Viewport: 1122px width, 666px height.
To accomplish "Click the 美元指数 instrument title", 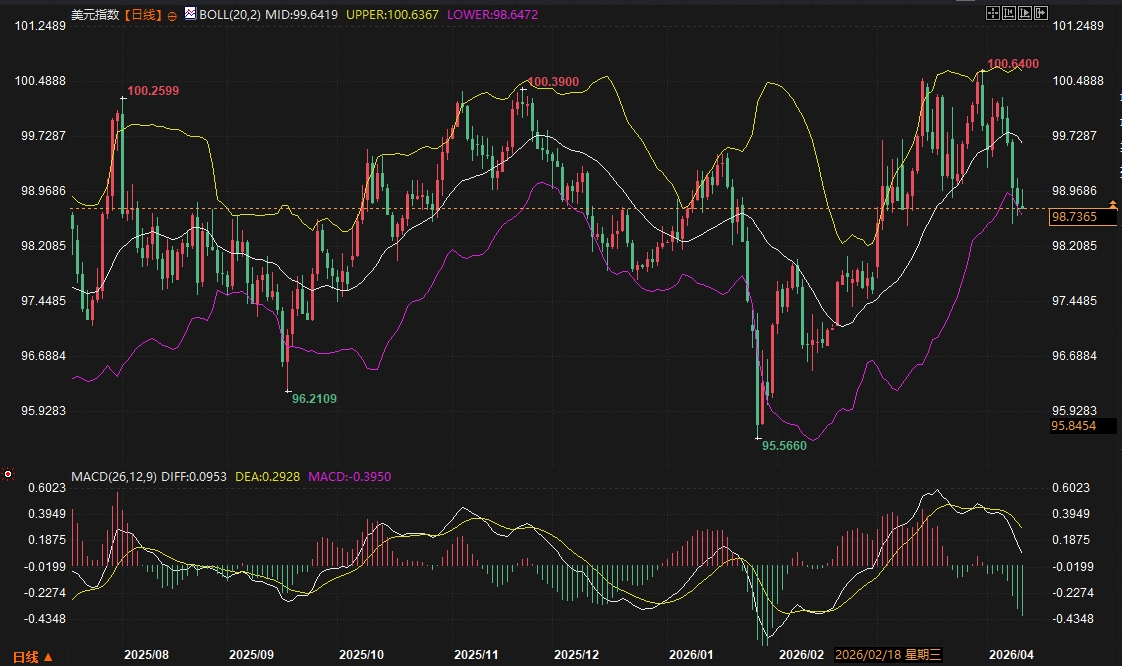I will click(95, 15).
